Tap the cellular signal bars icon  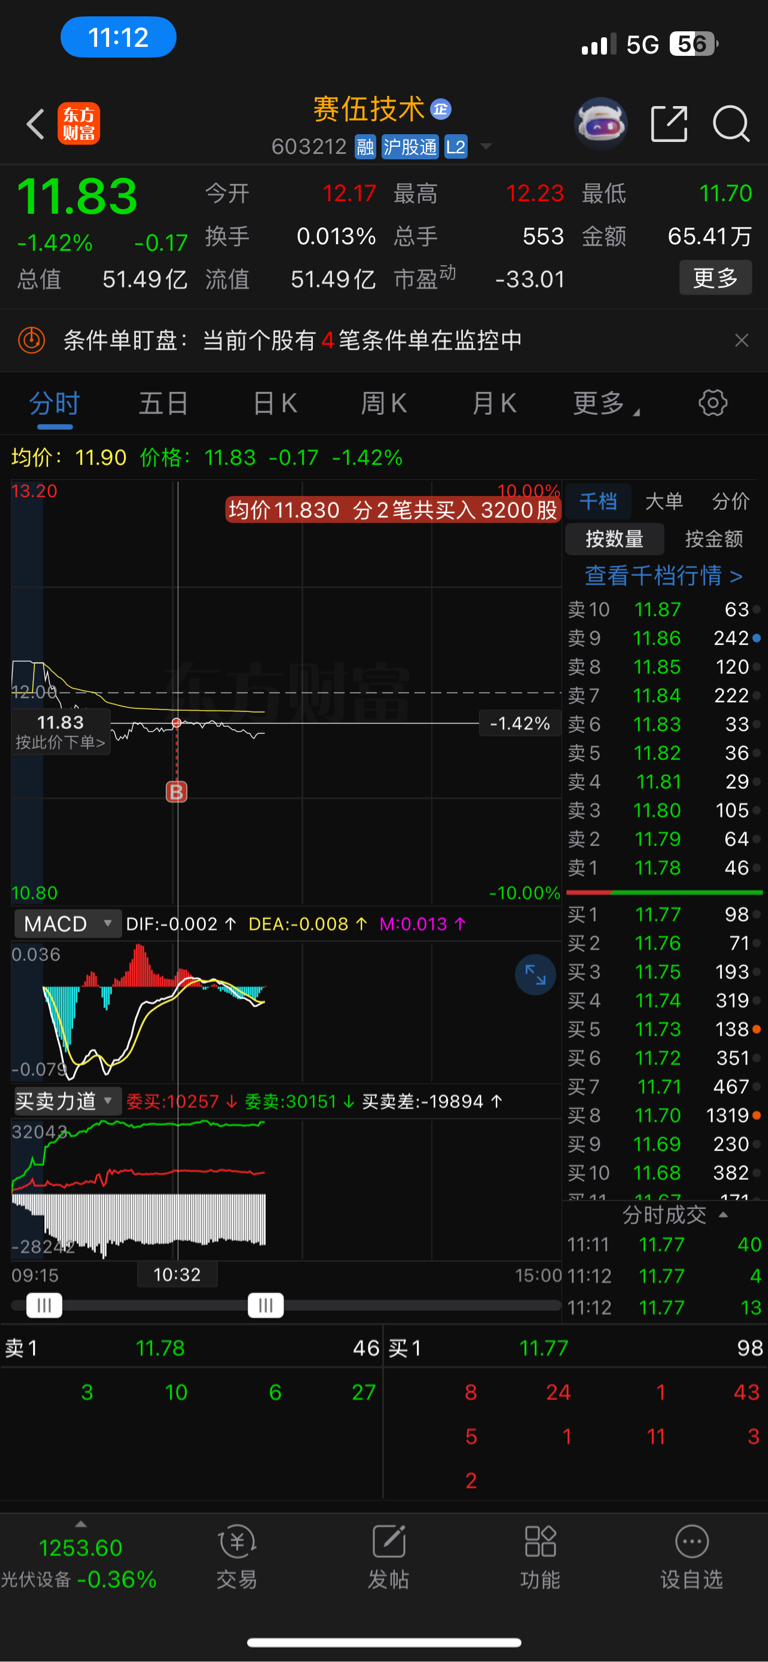(x=598, y=44)
